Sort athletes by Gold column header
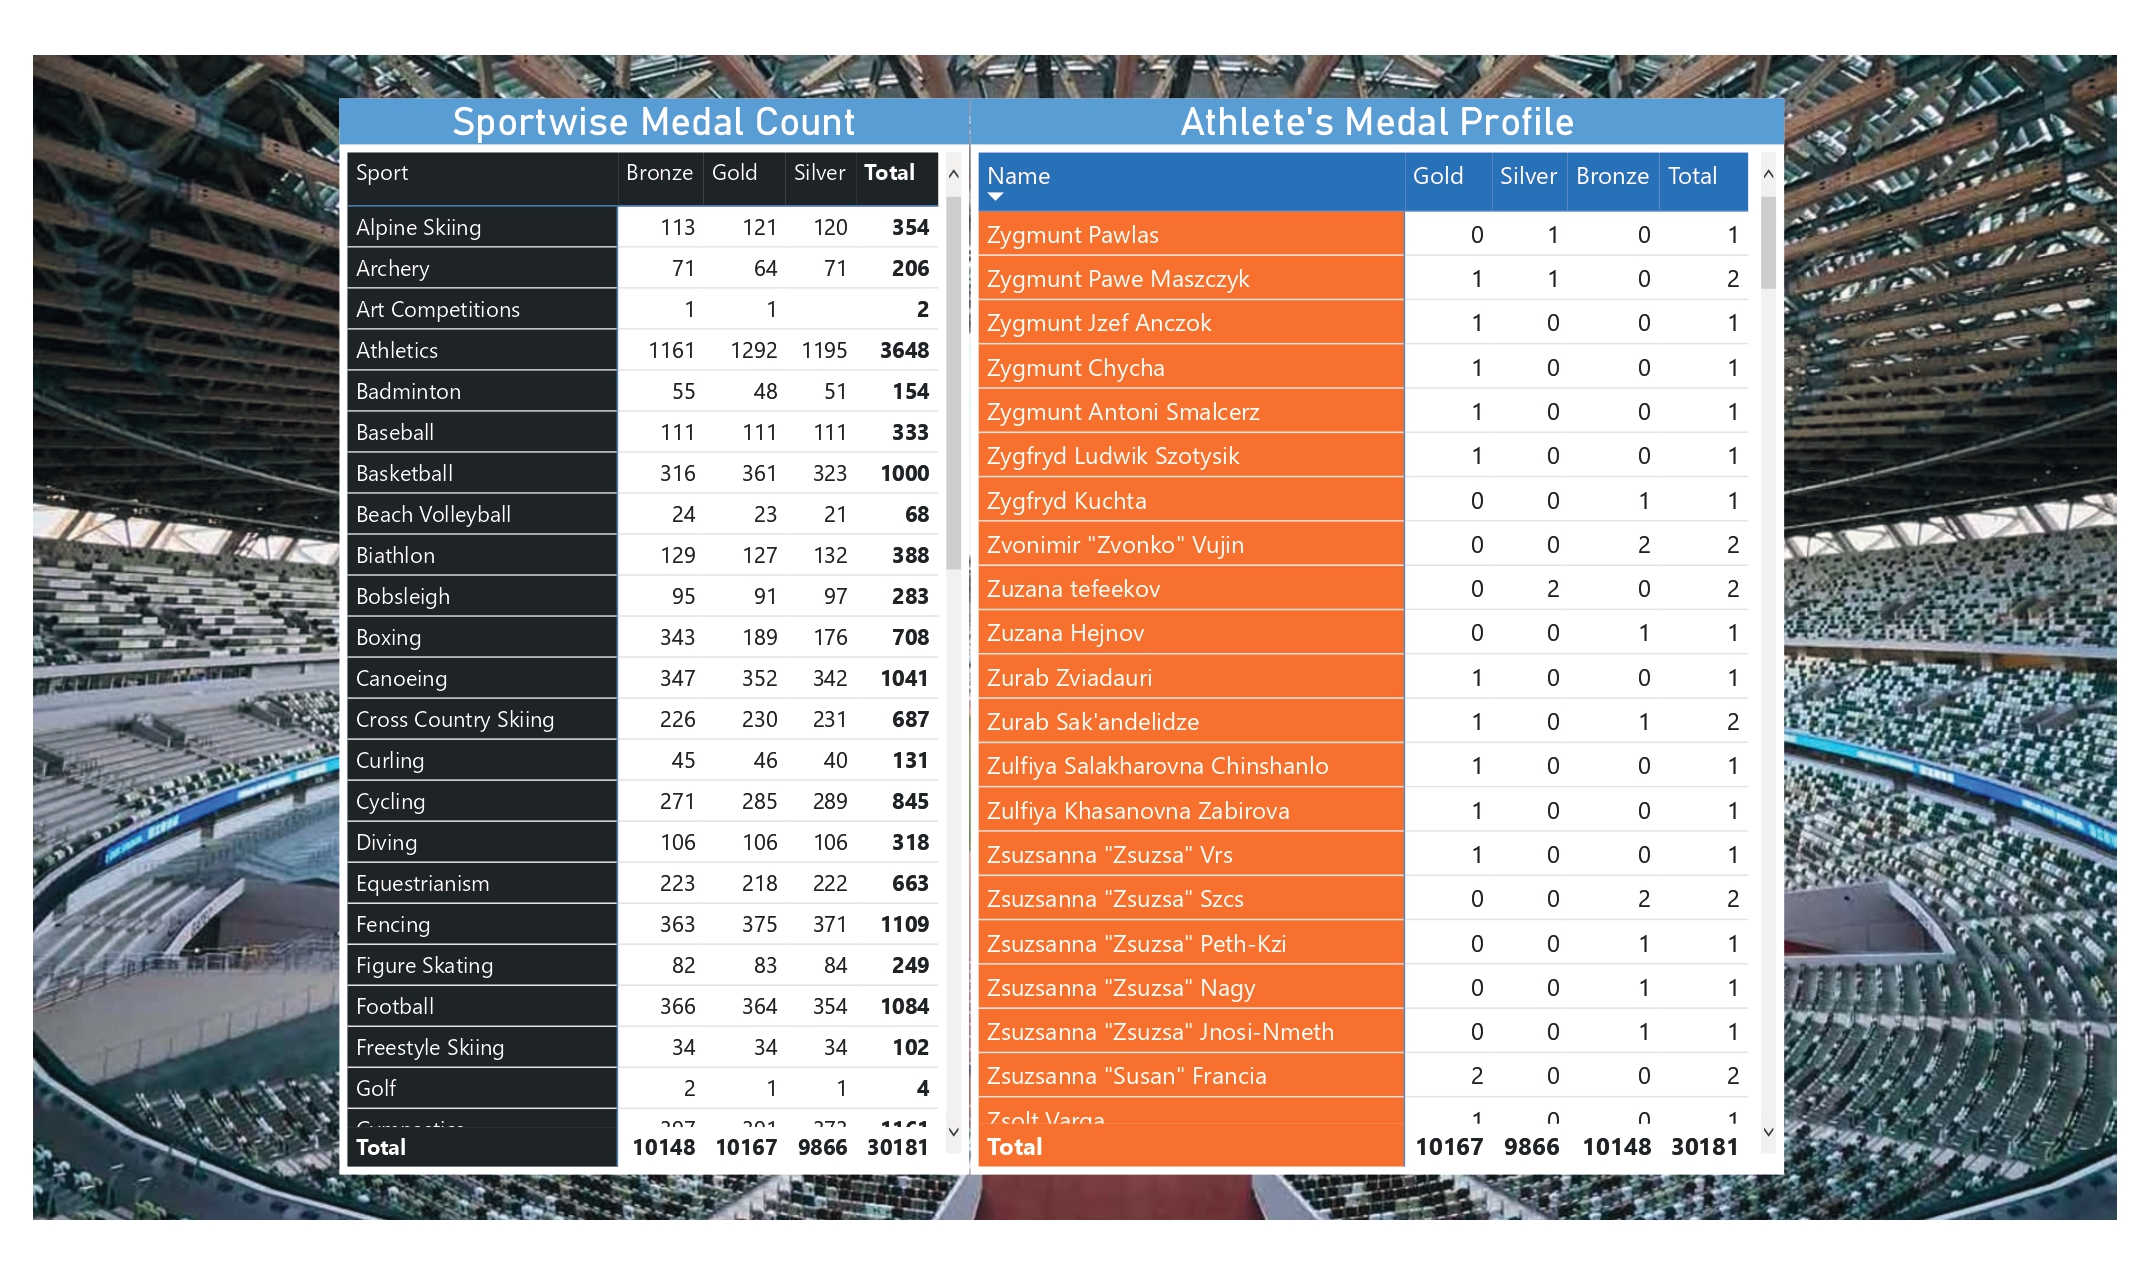This screenshot has width=2150, height=1275. (1437, 176)
